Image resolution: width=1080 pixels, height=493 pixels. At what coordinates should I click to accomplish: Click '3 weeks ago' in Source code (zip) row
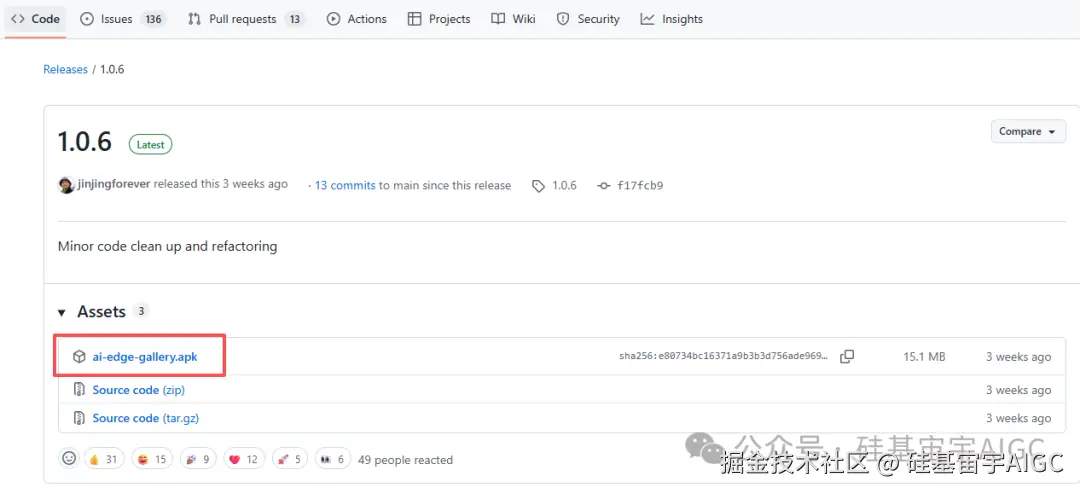pyautogui.click(x=1019, y=390)
